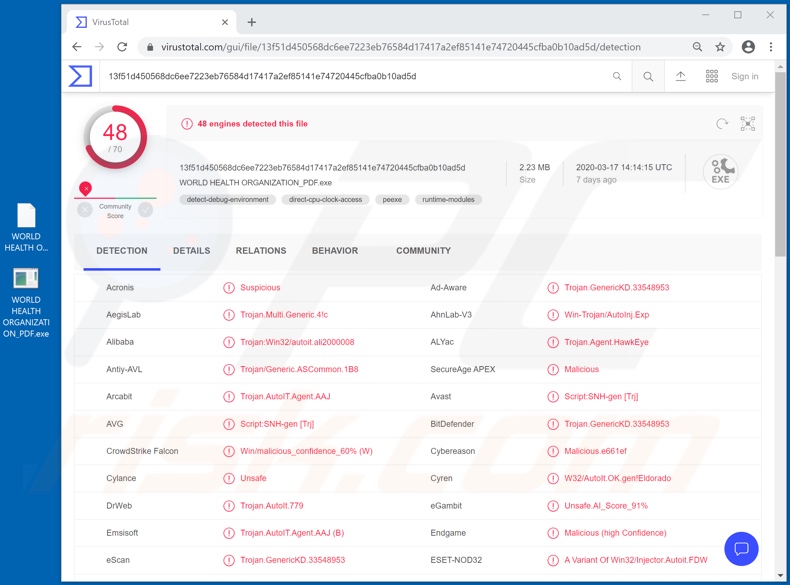Click scrollbar down arrow
Screen dimensions: 790x585
(x=780, y=575)
